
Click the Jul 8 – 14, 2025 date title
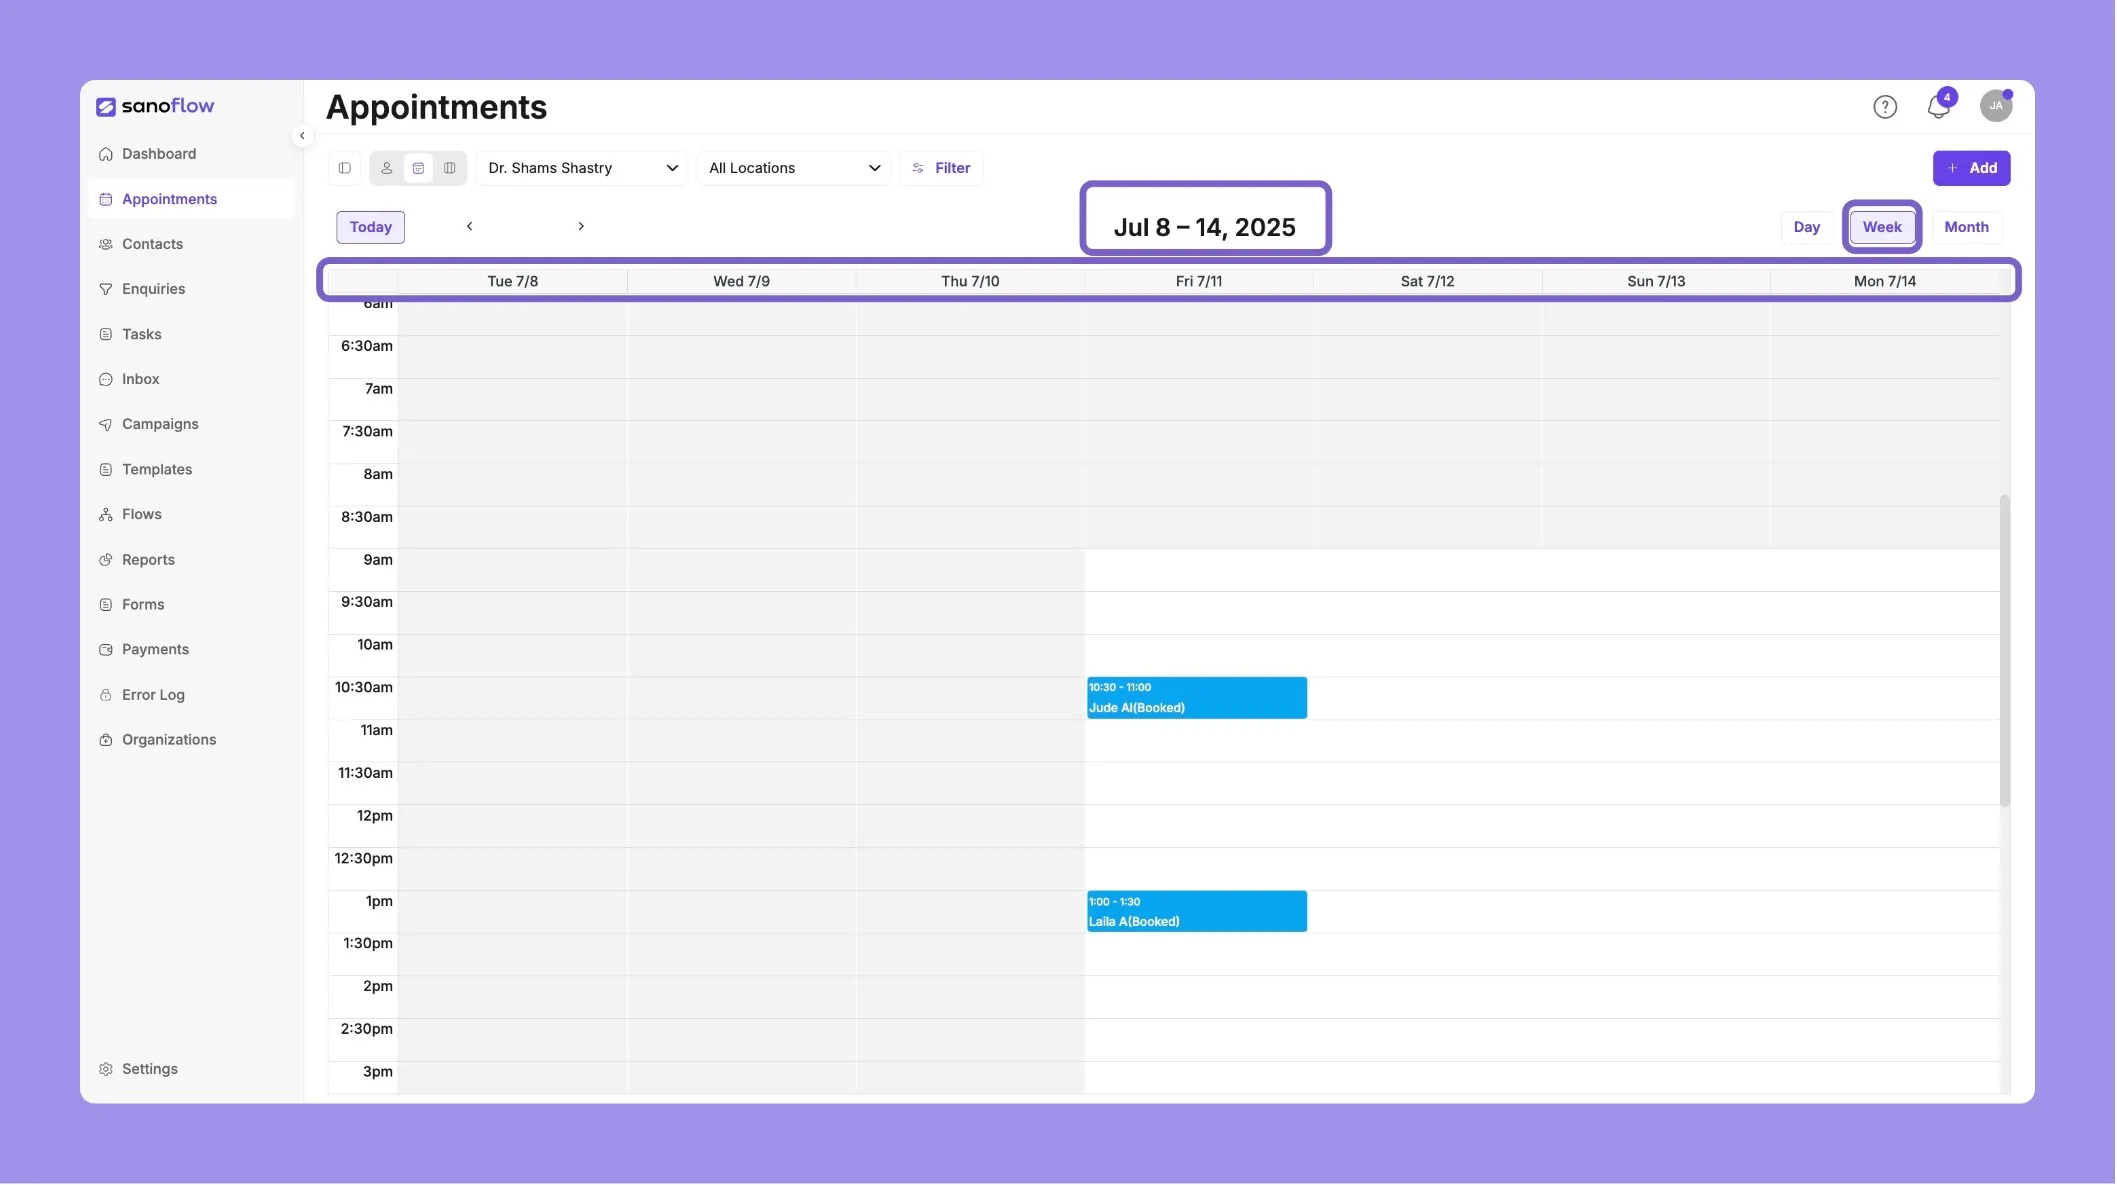click(1205, 228)
